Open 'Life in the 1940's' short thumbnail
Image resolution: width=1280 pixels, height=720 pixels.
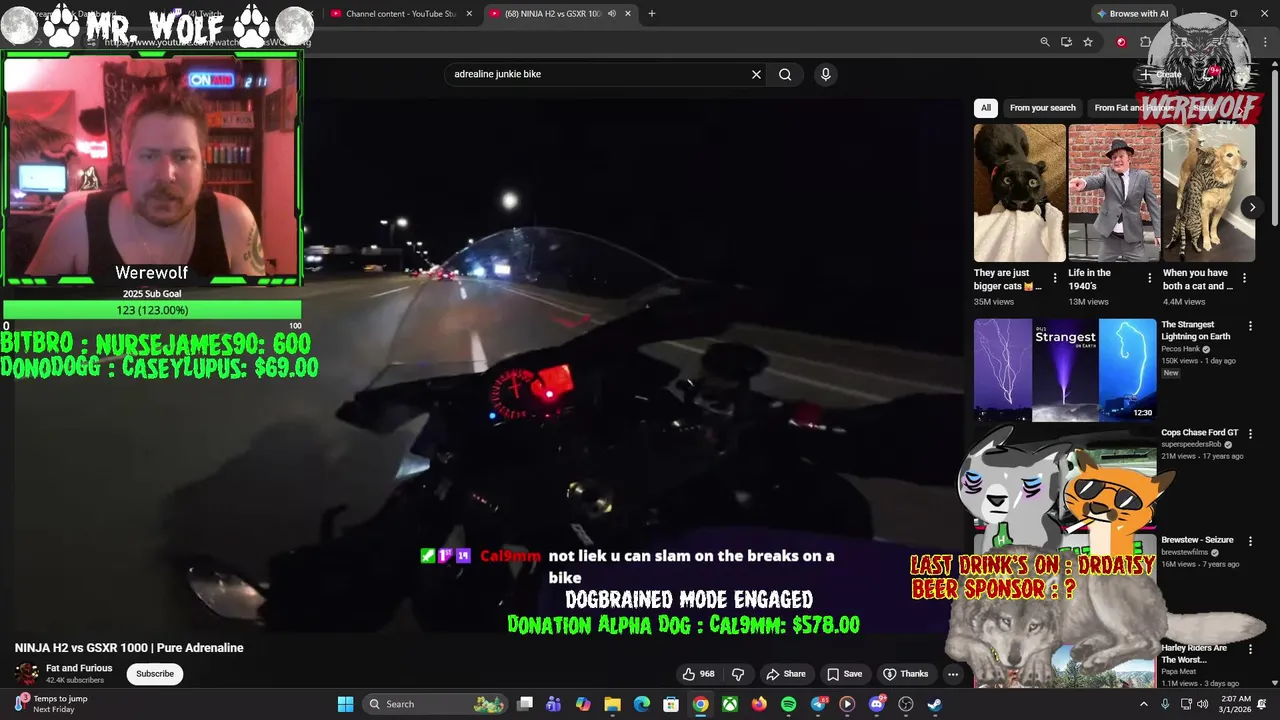click(x=1114, y=193)
